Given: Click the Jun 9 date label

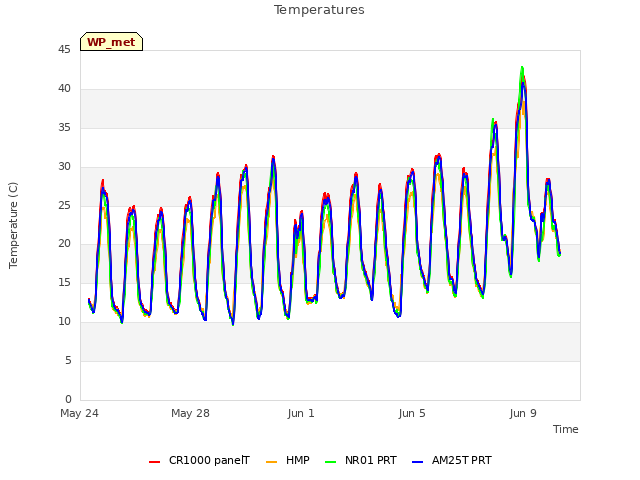Looking at the screenshot, I should pyautogui.click(x=523, y=413).
